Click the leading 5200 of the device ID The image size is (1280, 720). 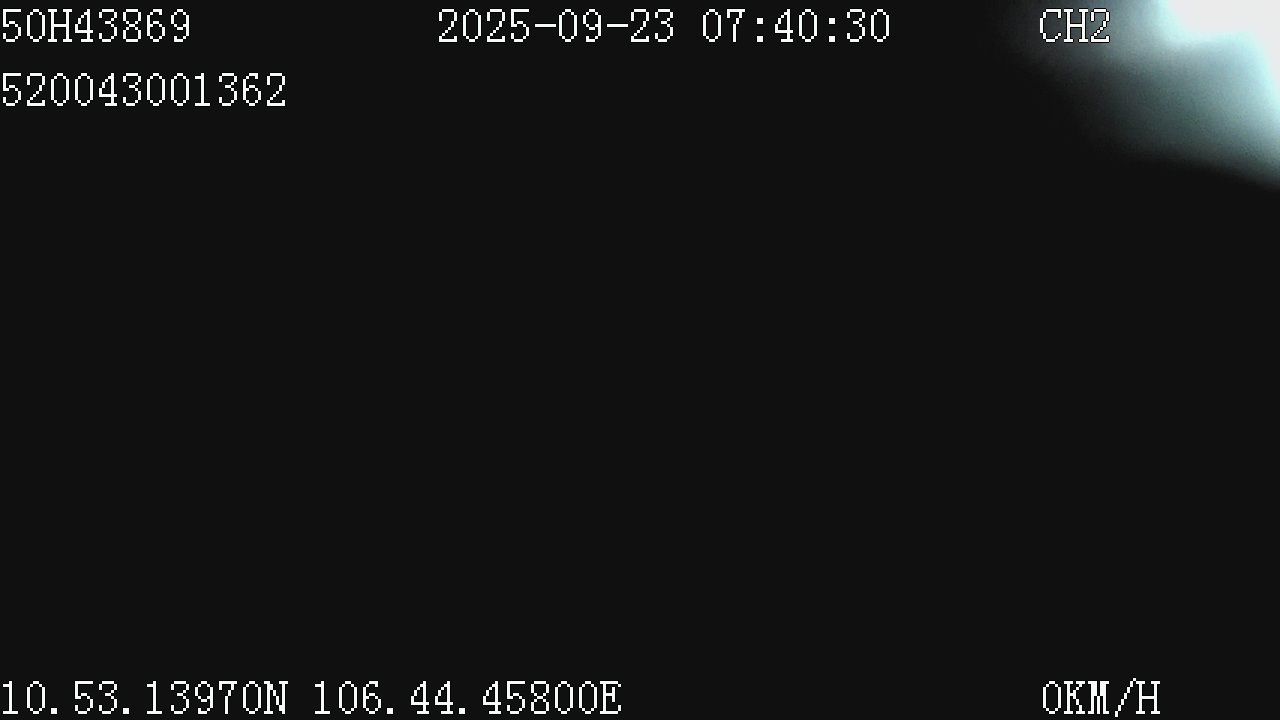48,91
